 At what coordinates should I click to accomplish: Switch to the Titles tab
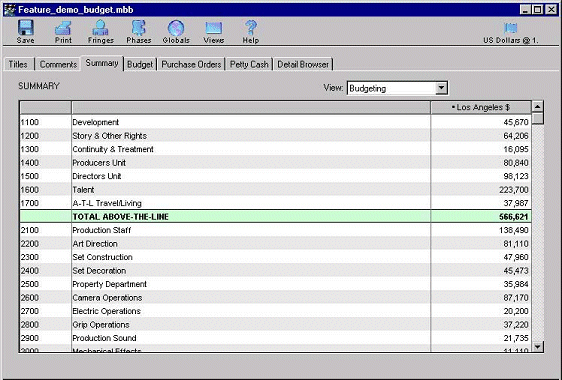click(18, 64)
